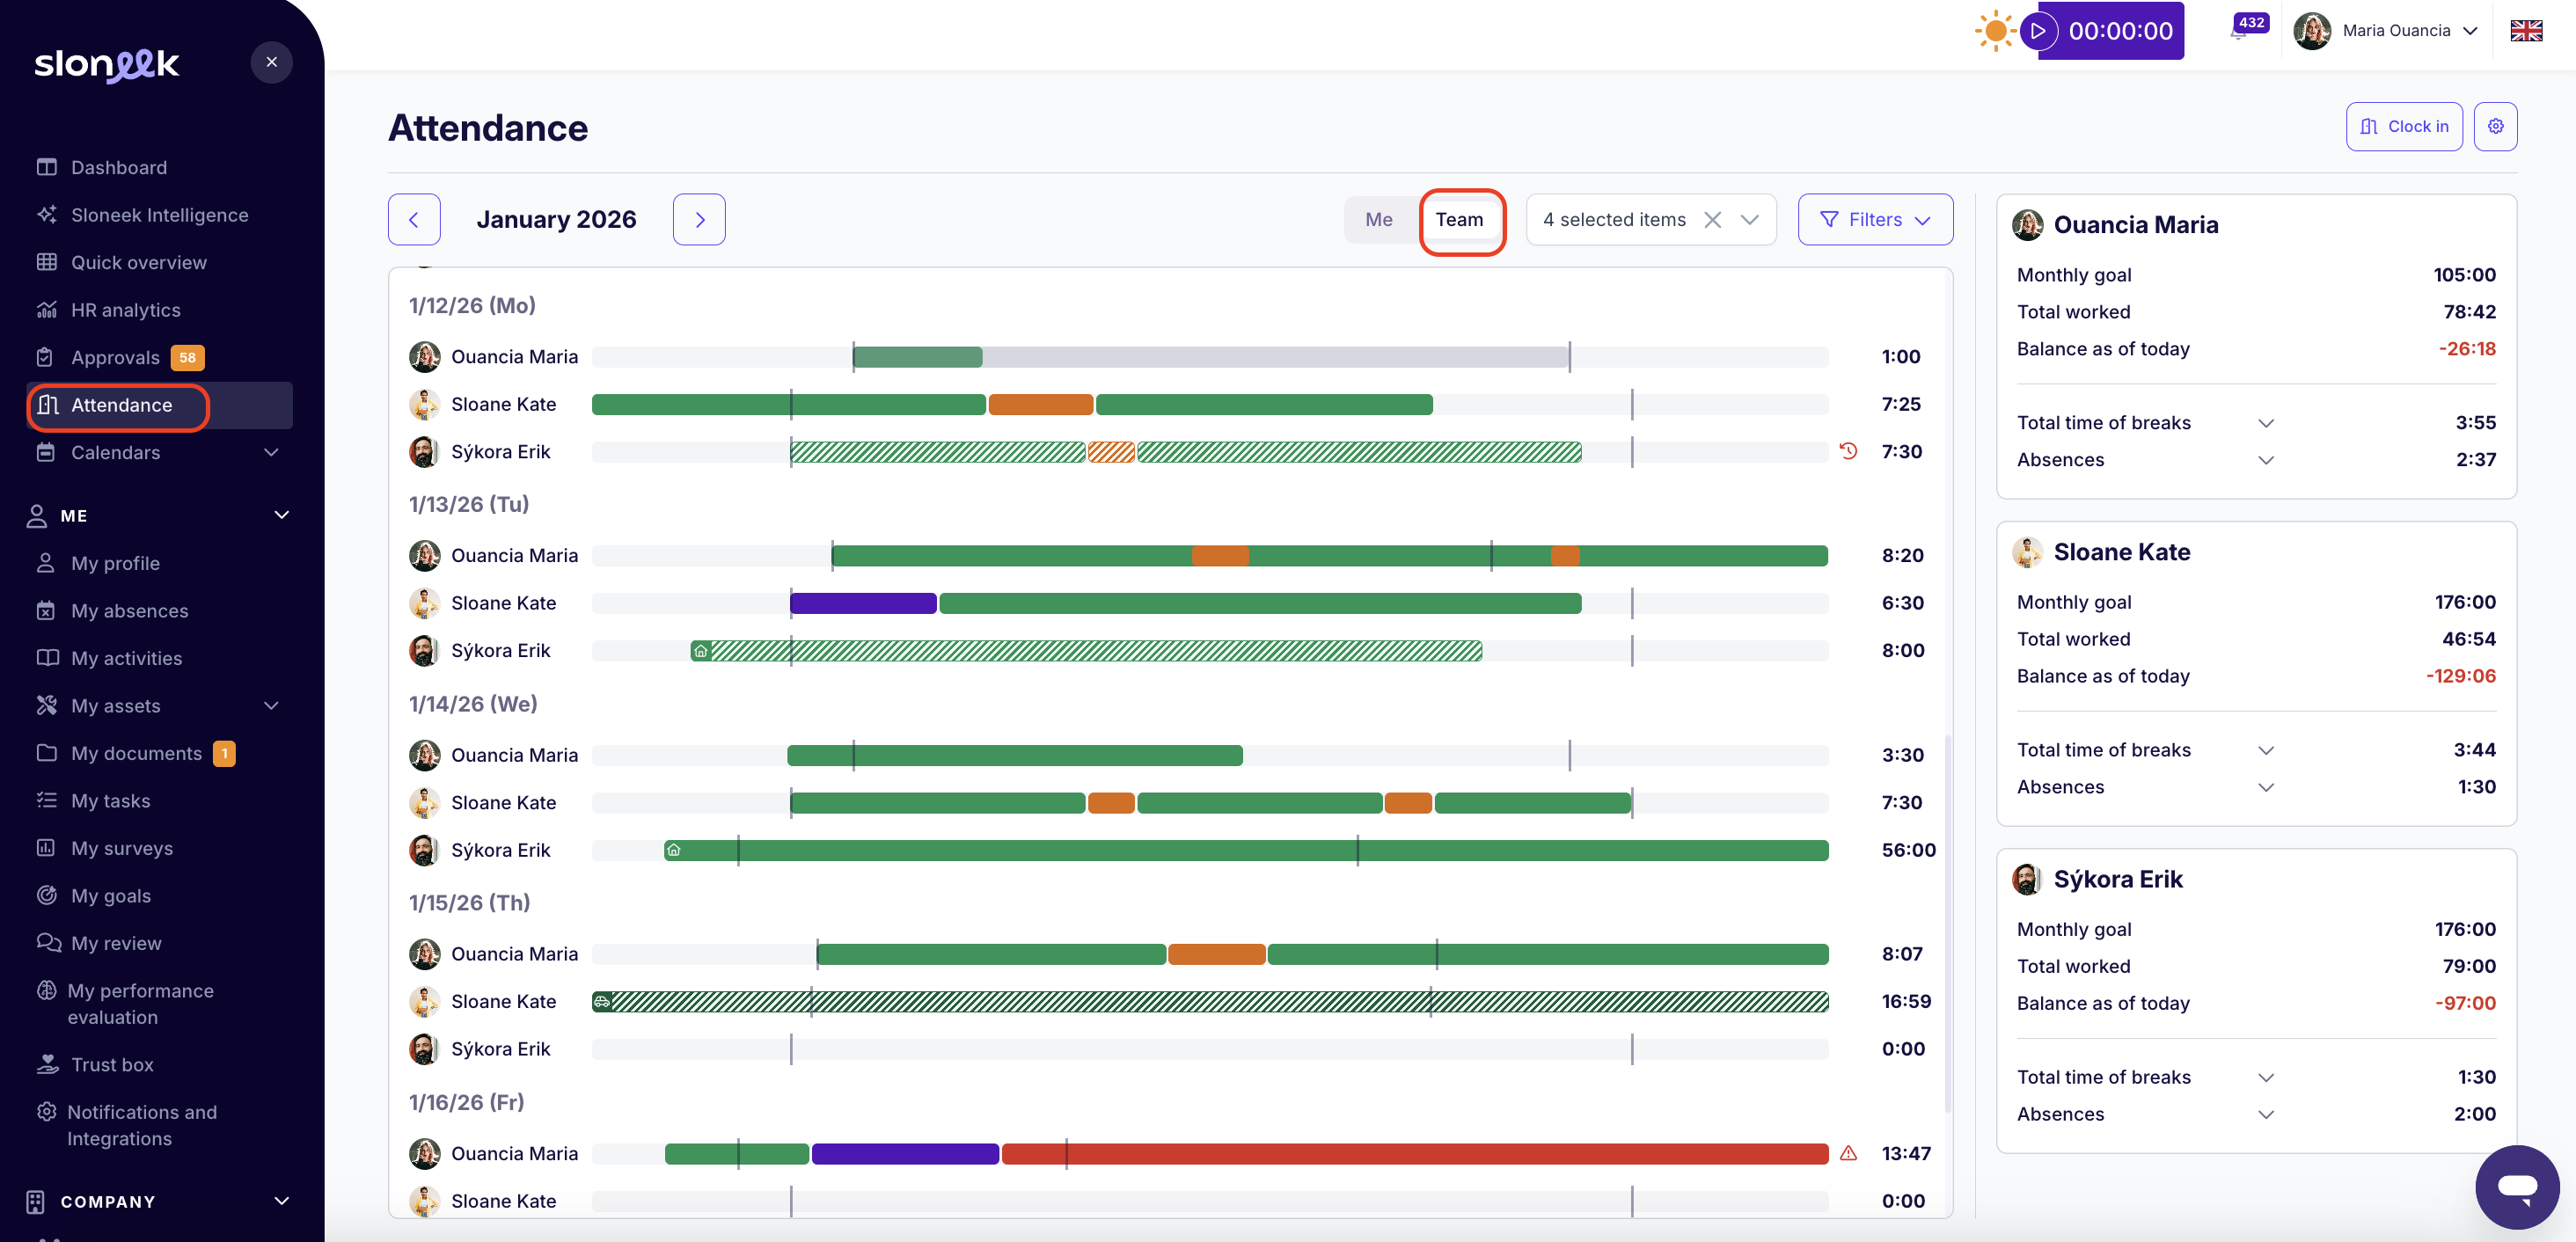Open the chat support bubble

pos(2516,1186)
